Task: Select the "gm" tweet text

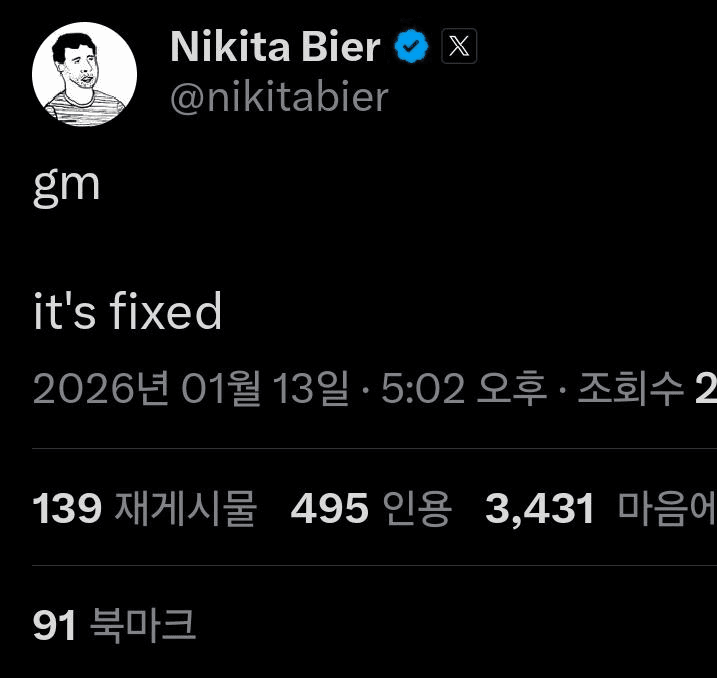Action: (67, 185)
